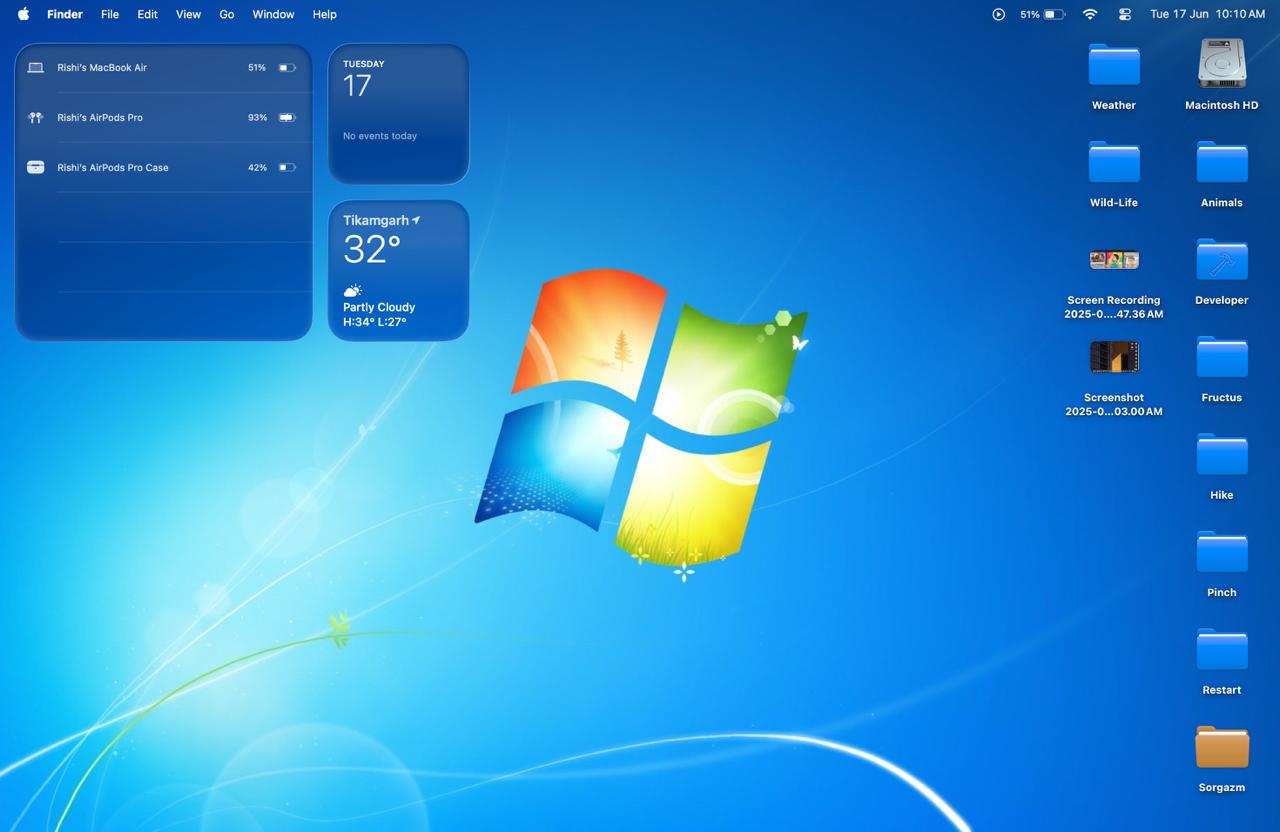This screenshot has height=832, width=1280.
Task: Click the H:34° L:27° forecast text
Action: pyautogui.click(x=375, y=322)
